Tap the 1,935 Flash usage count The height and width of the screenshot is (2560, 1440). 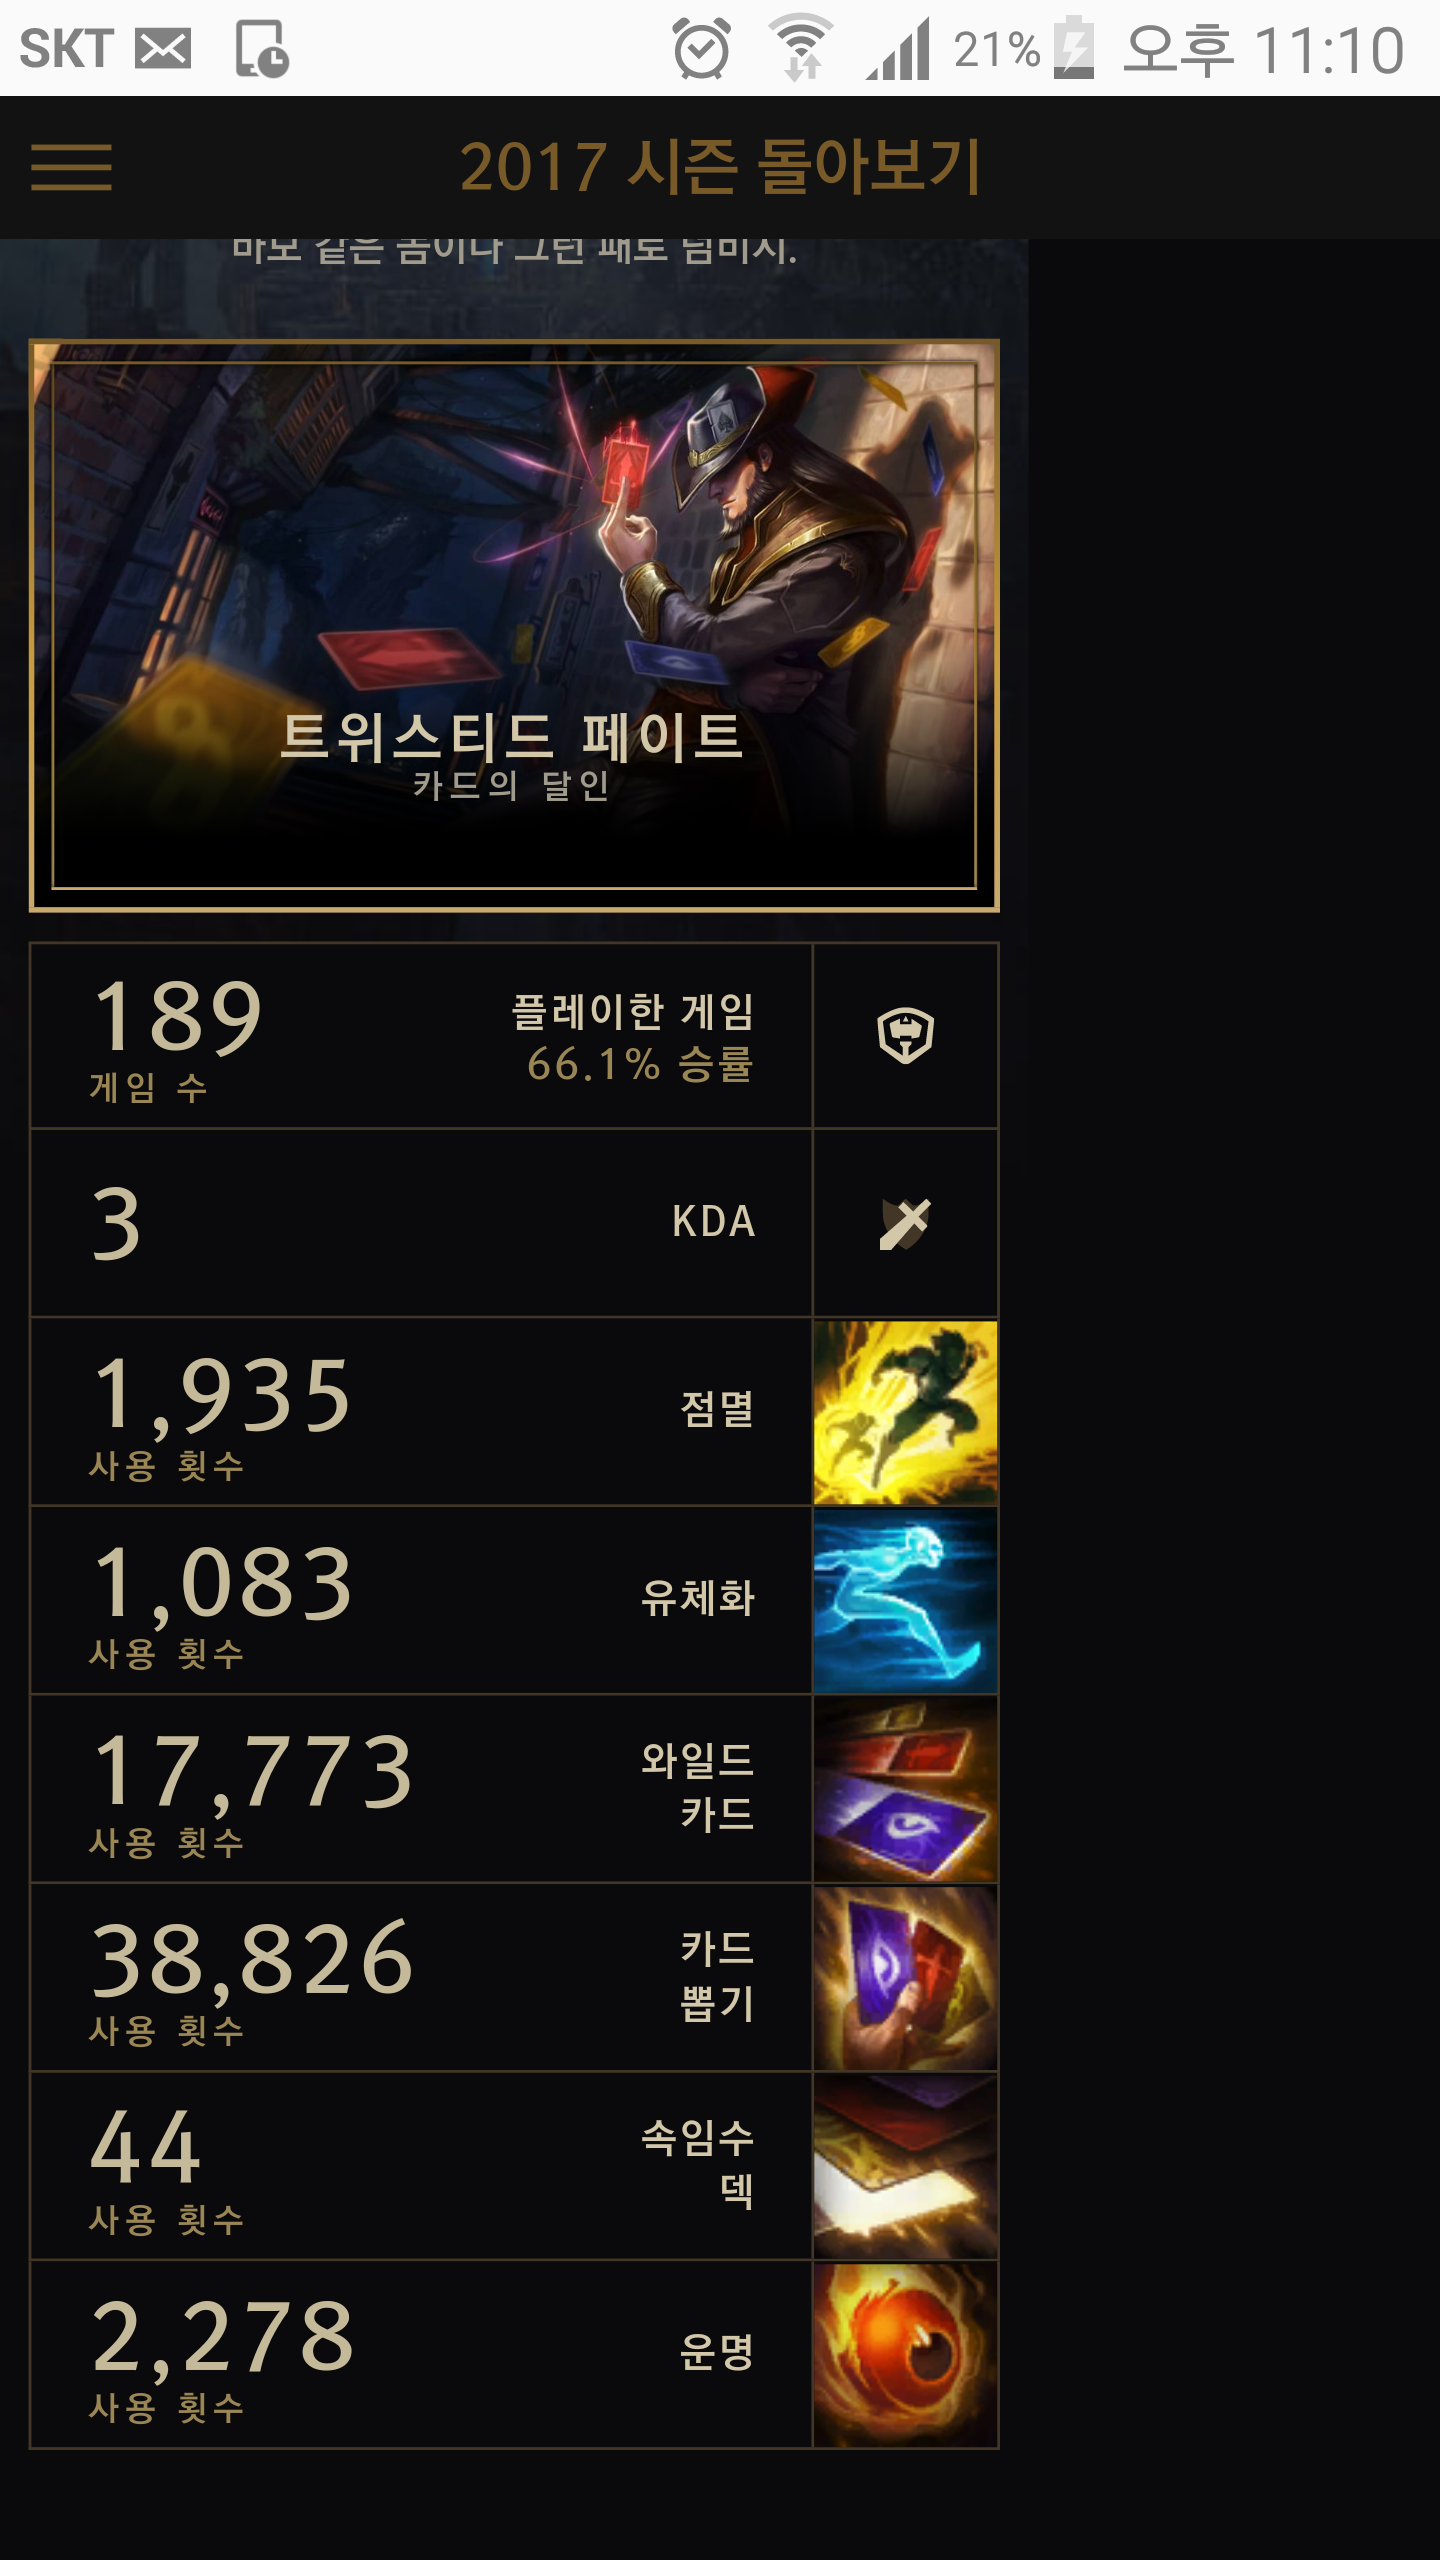(x=221, y=1395)
